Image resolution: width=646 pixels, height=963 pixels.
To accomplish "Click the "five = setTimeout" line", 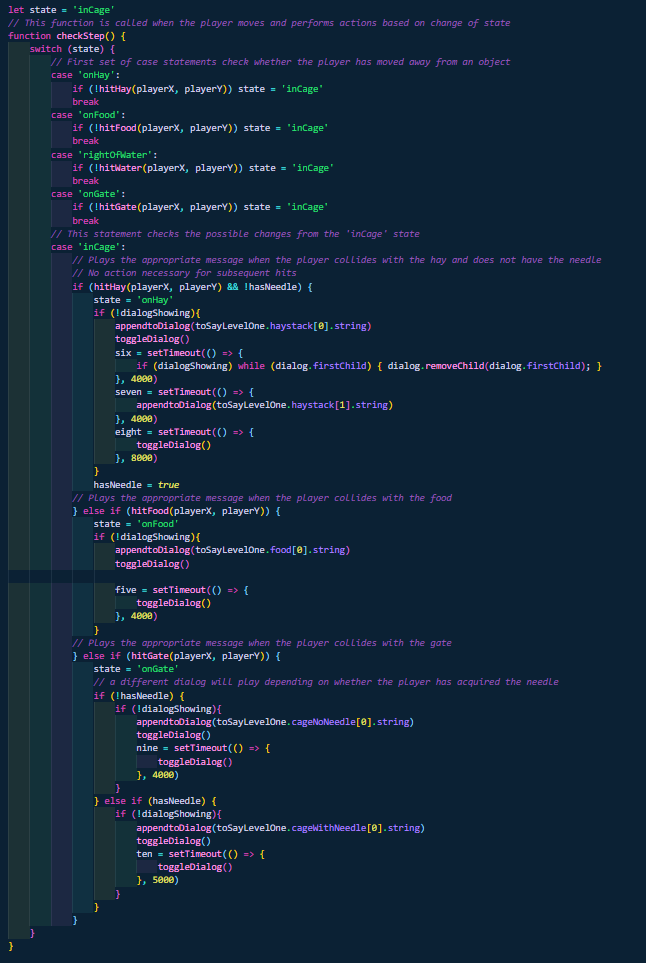I will [x=182, y=590].
